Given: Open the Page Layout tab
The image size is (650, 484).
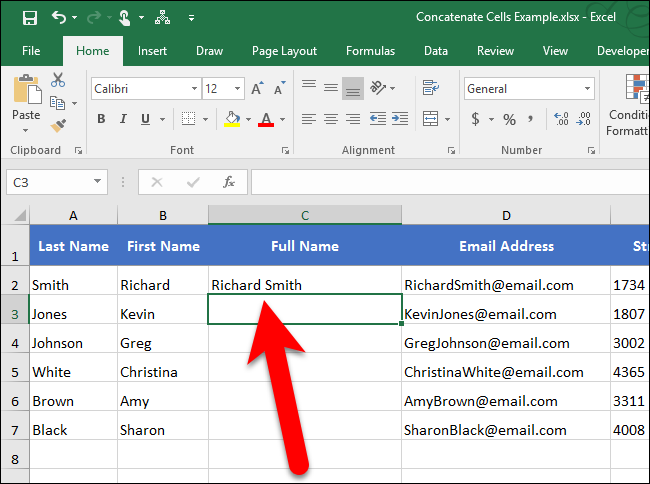Looking at the screenshot, I should point(284,51).
